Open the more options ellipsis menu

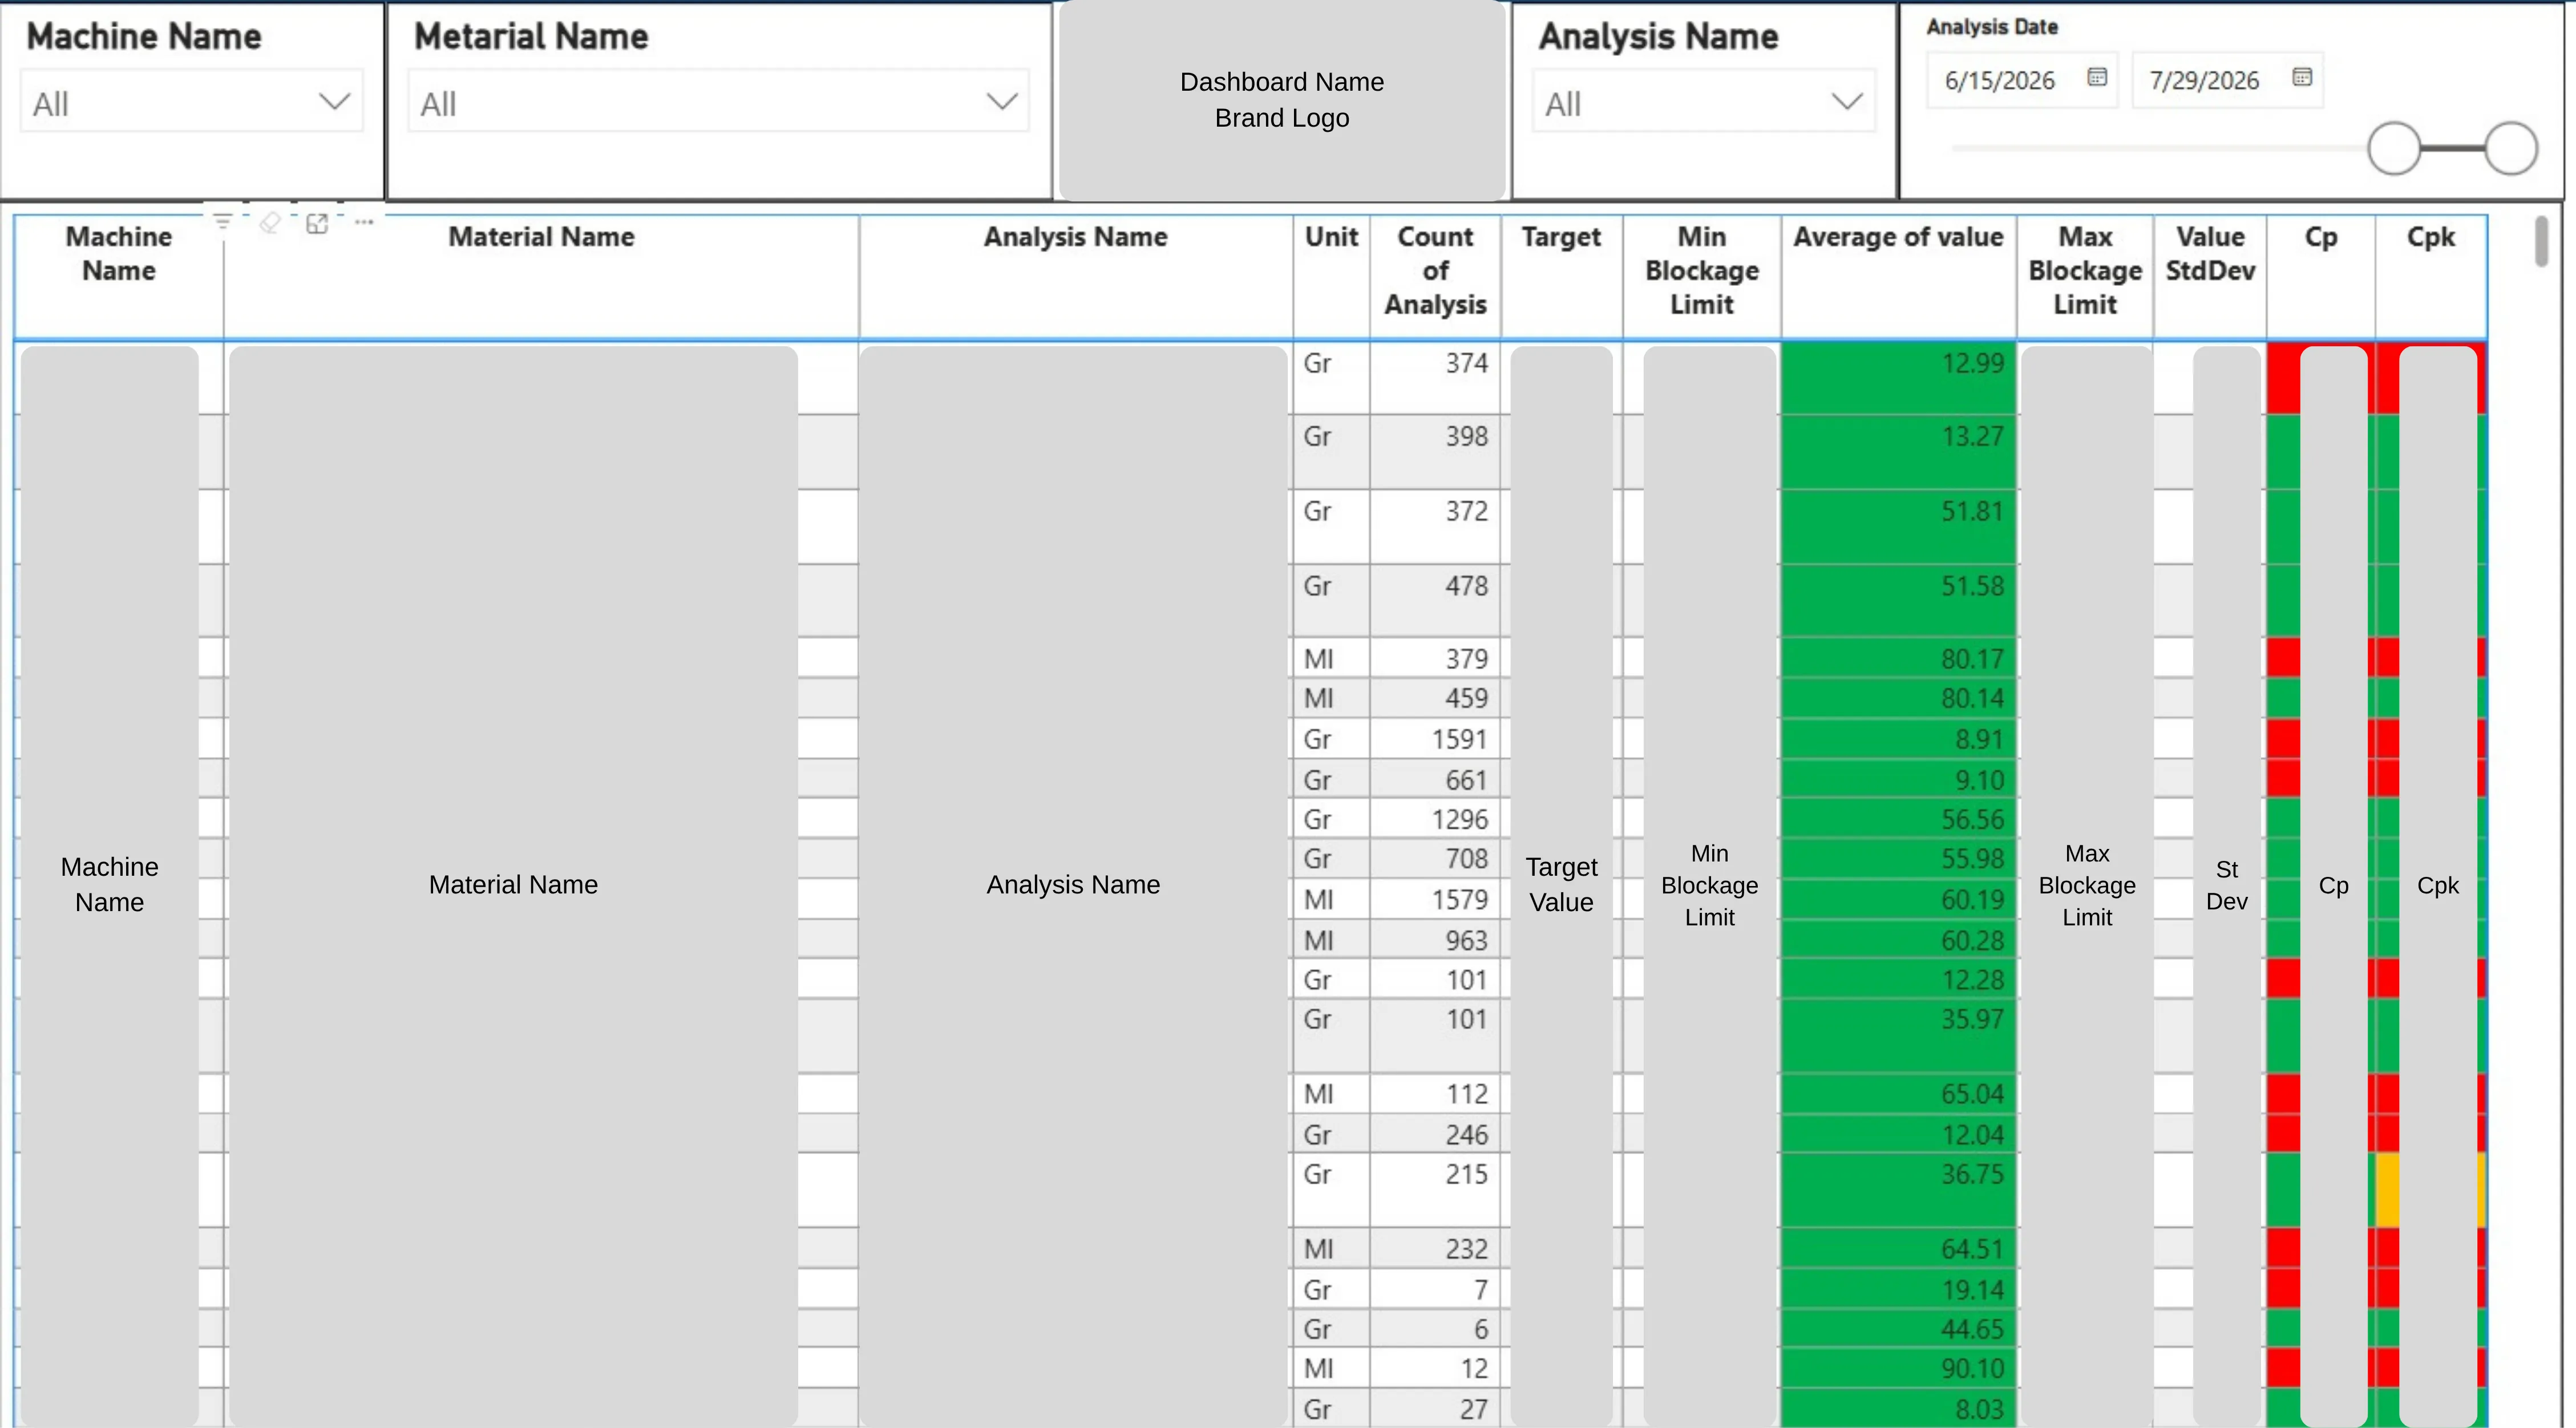tap(364, 222)
